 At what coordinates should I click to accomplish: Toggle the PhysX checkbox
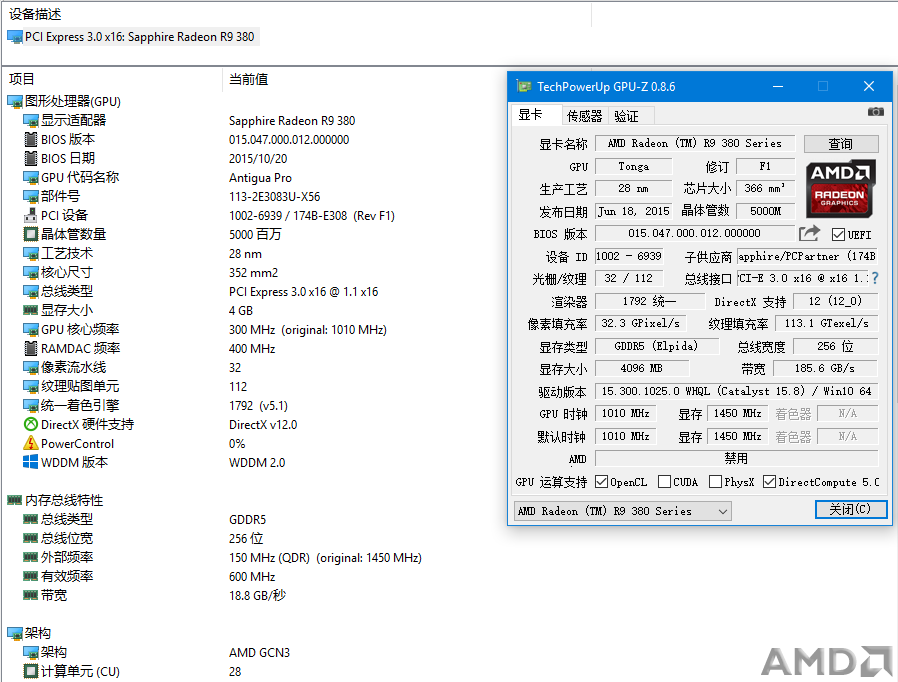pyautogui.click(x=715, y=482)
